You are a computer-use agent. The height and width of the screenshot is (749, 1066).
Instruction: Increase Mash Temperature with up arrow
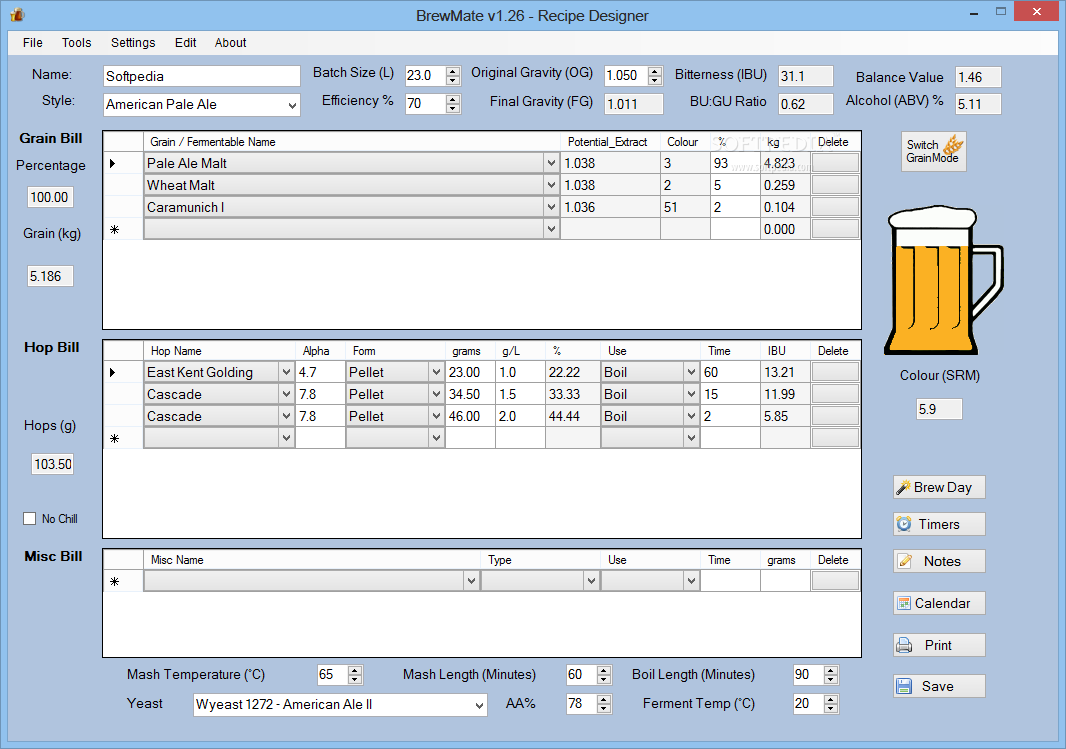pos(355,671)
